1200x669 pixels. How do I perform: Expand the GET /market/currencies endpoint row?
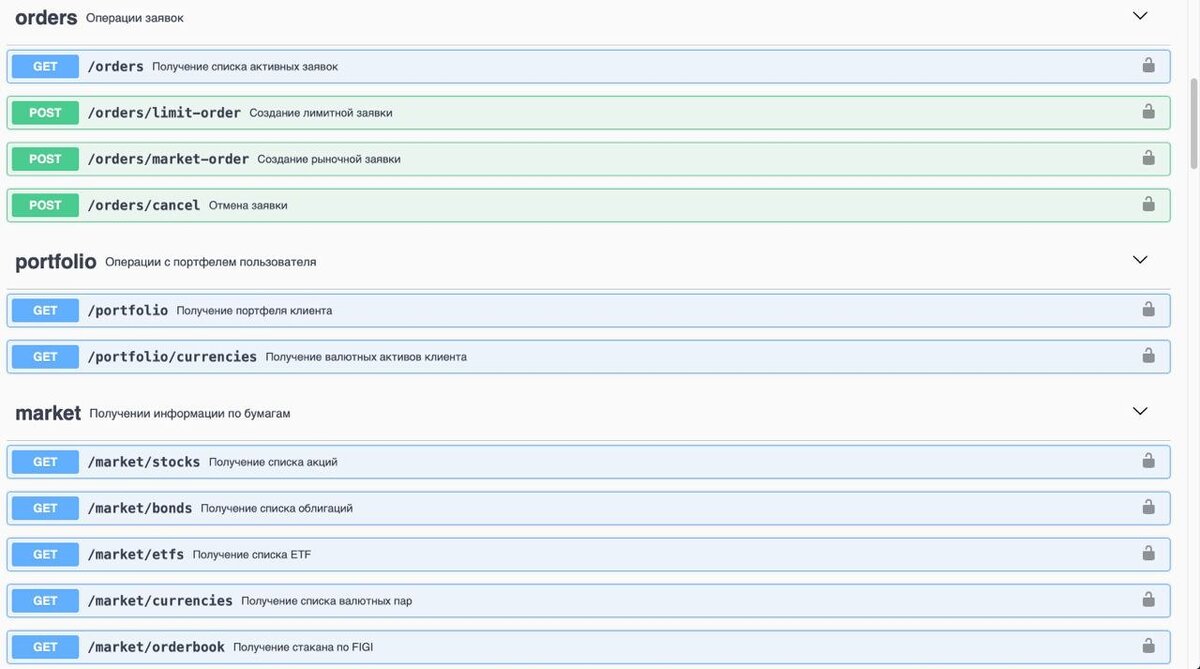pos(600,600)
